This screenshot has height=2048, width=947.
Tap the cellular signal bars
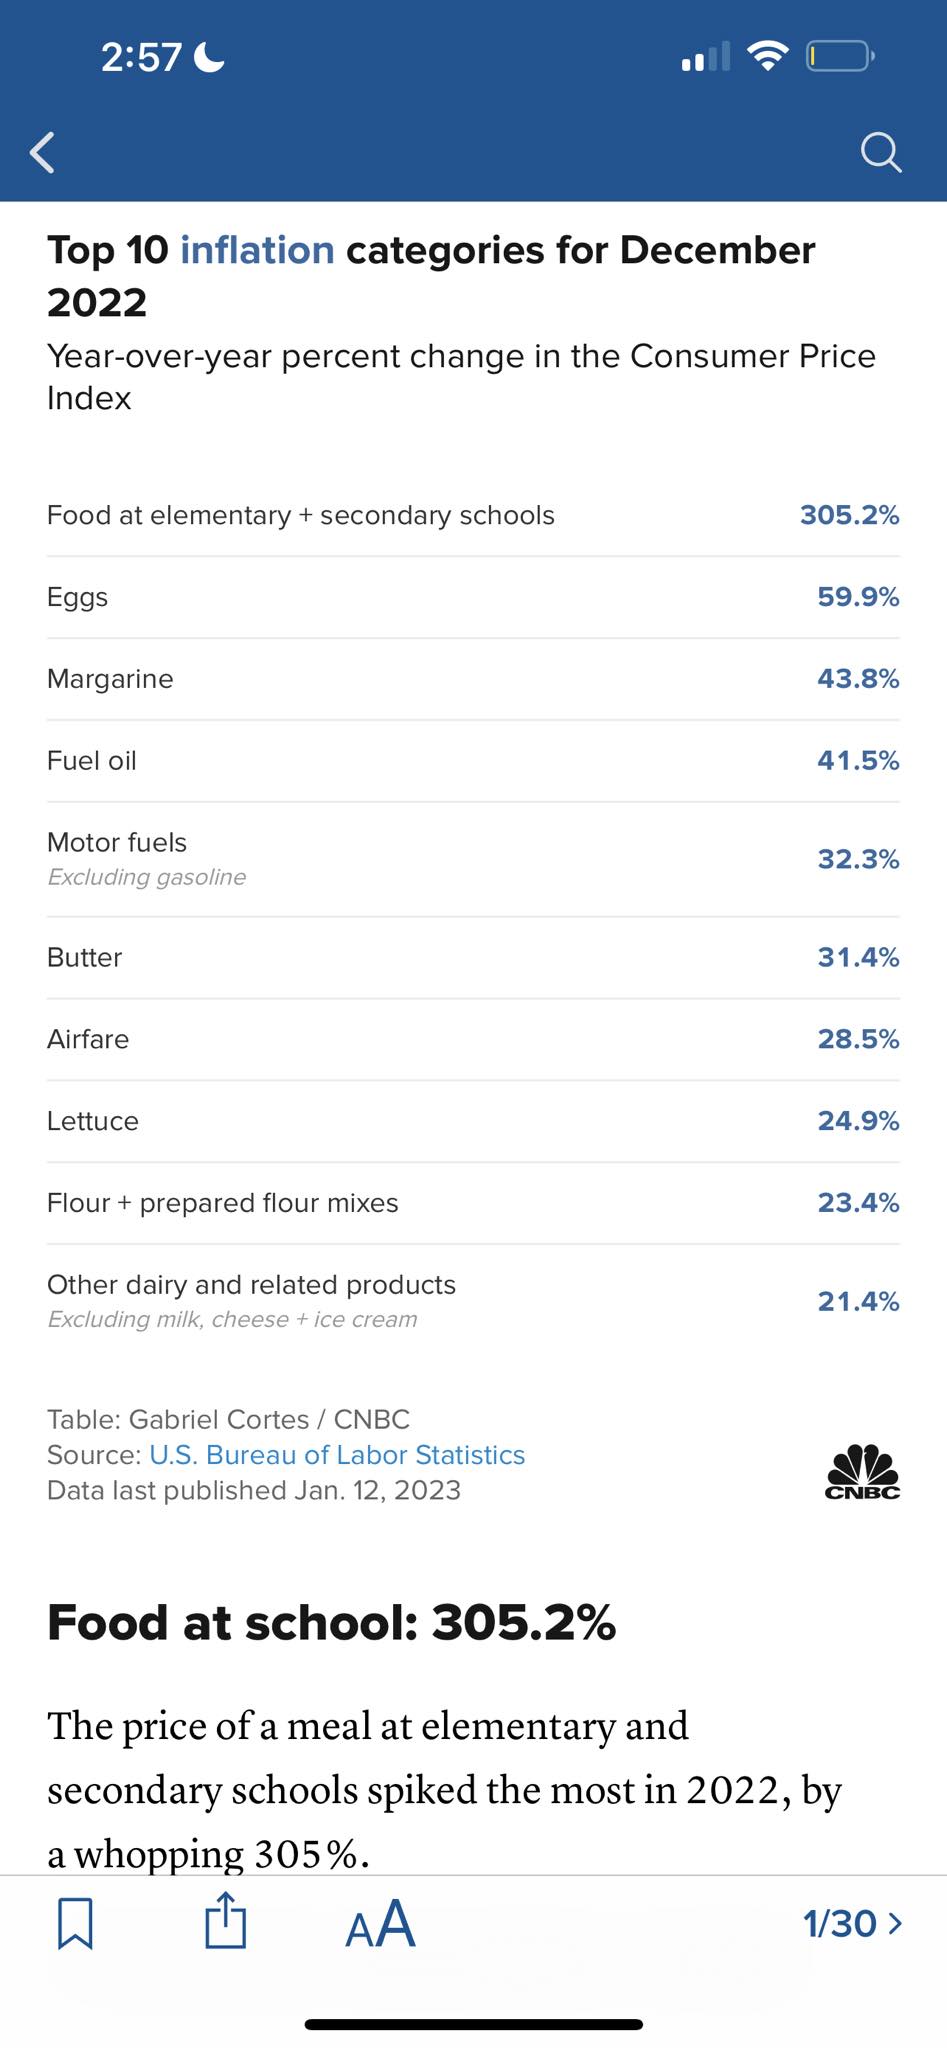click(705, 57)
